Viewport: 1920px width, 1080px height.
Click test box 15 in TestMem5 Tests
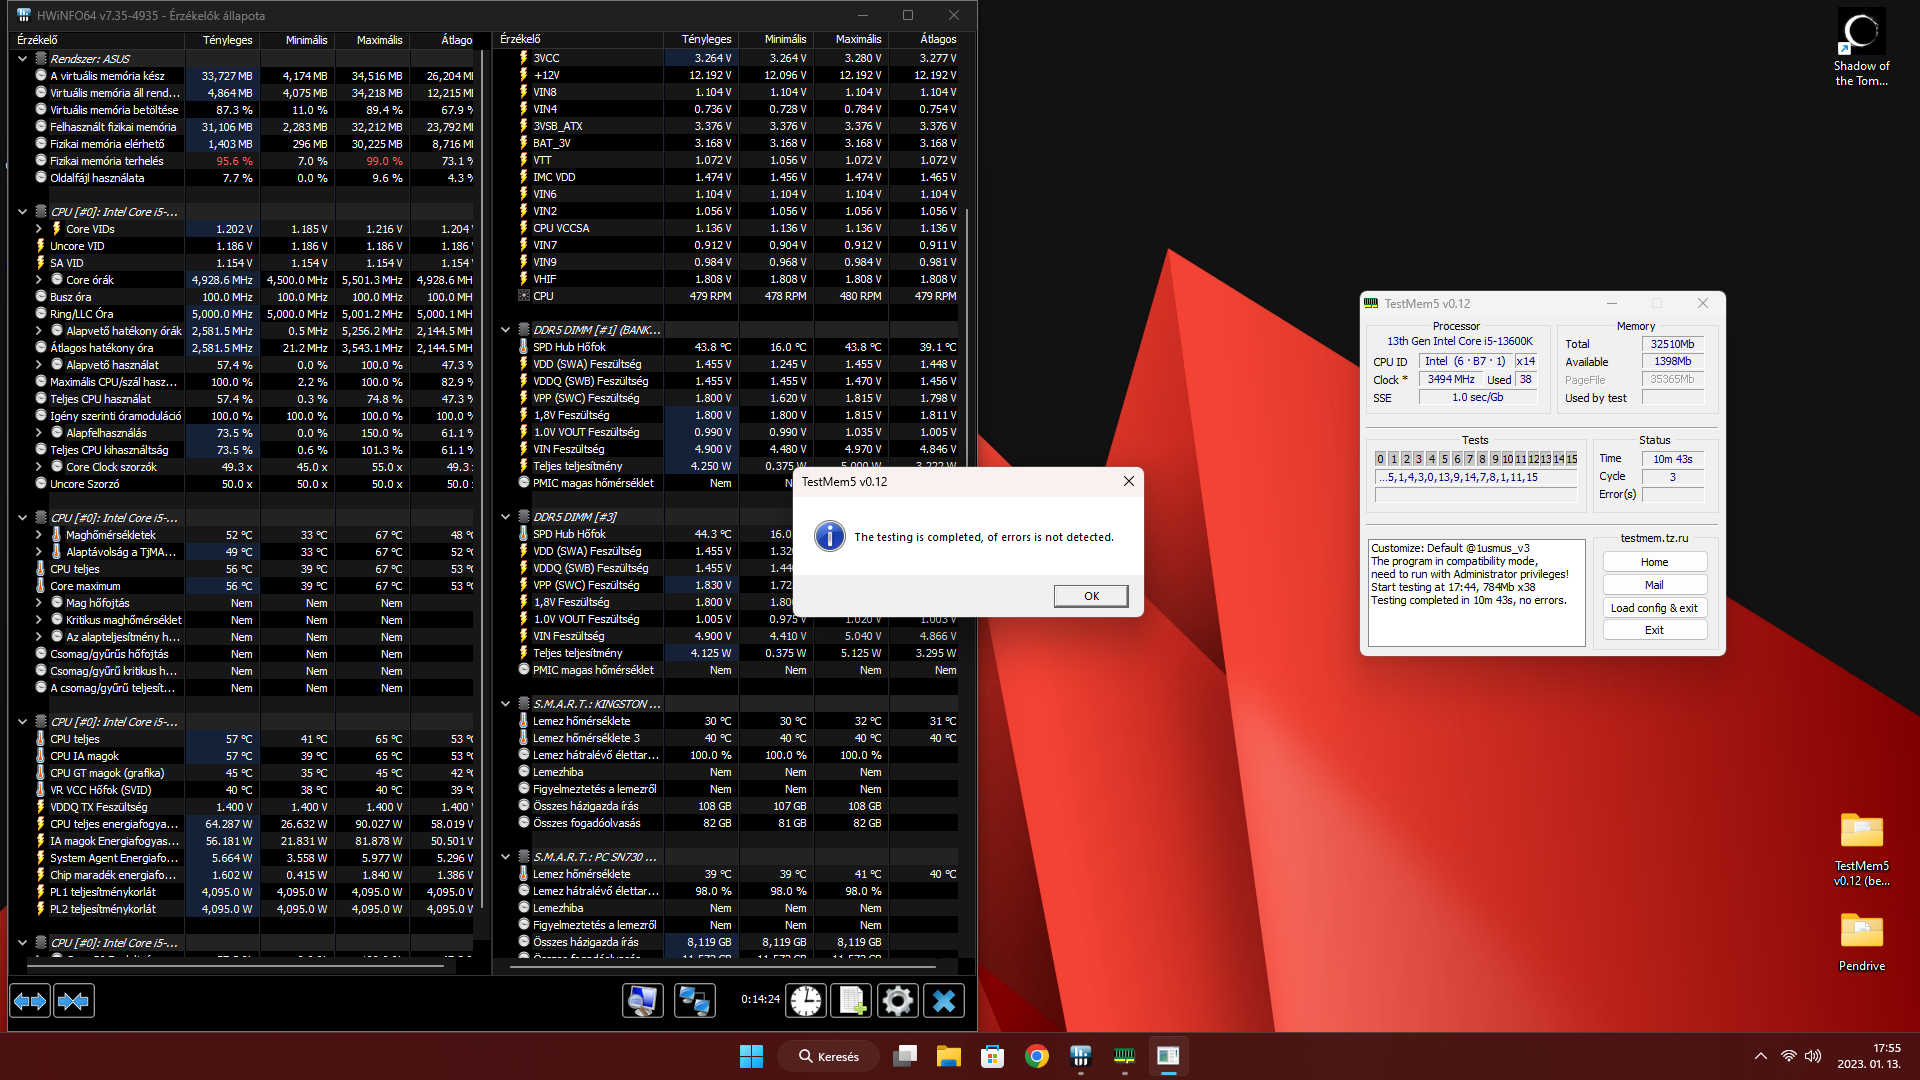(x=1571, y=459)
